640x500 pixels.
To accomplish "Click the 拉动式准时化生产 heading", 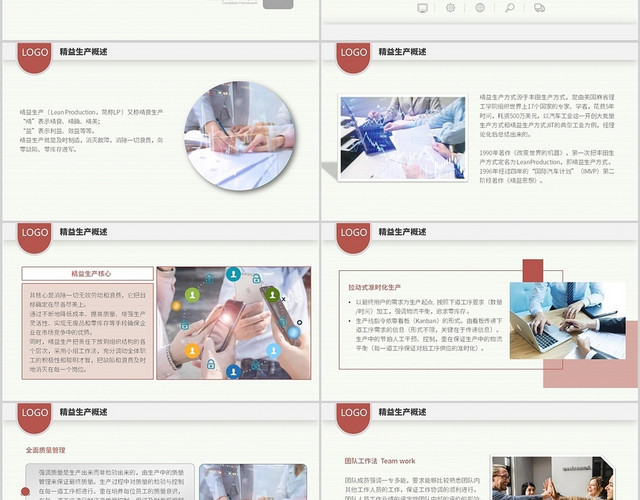I will click(x=374, y=287).
